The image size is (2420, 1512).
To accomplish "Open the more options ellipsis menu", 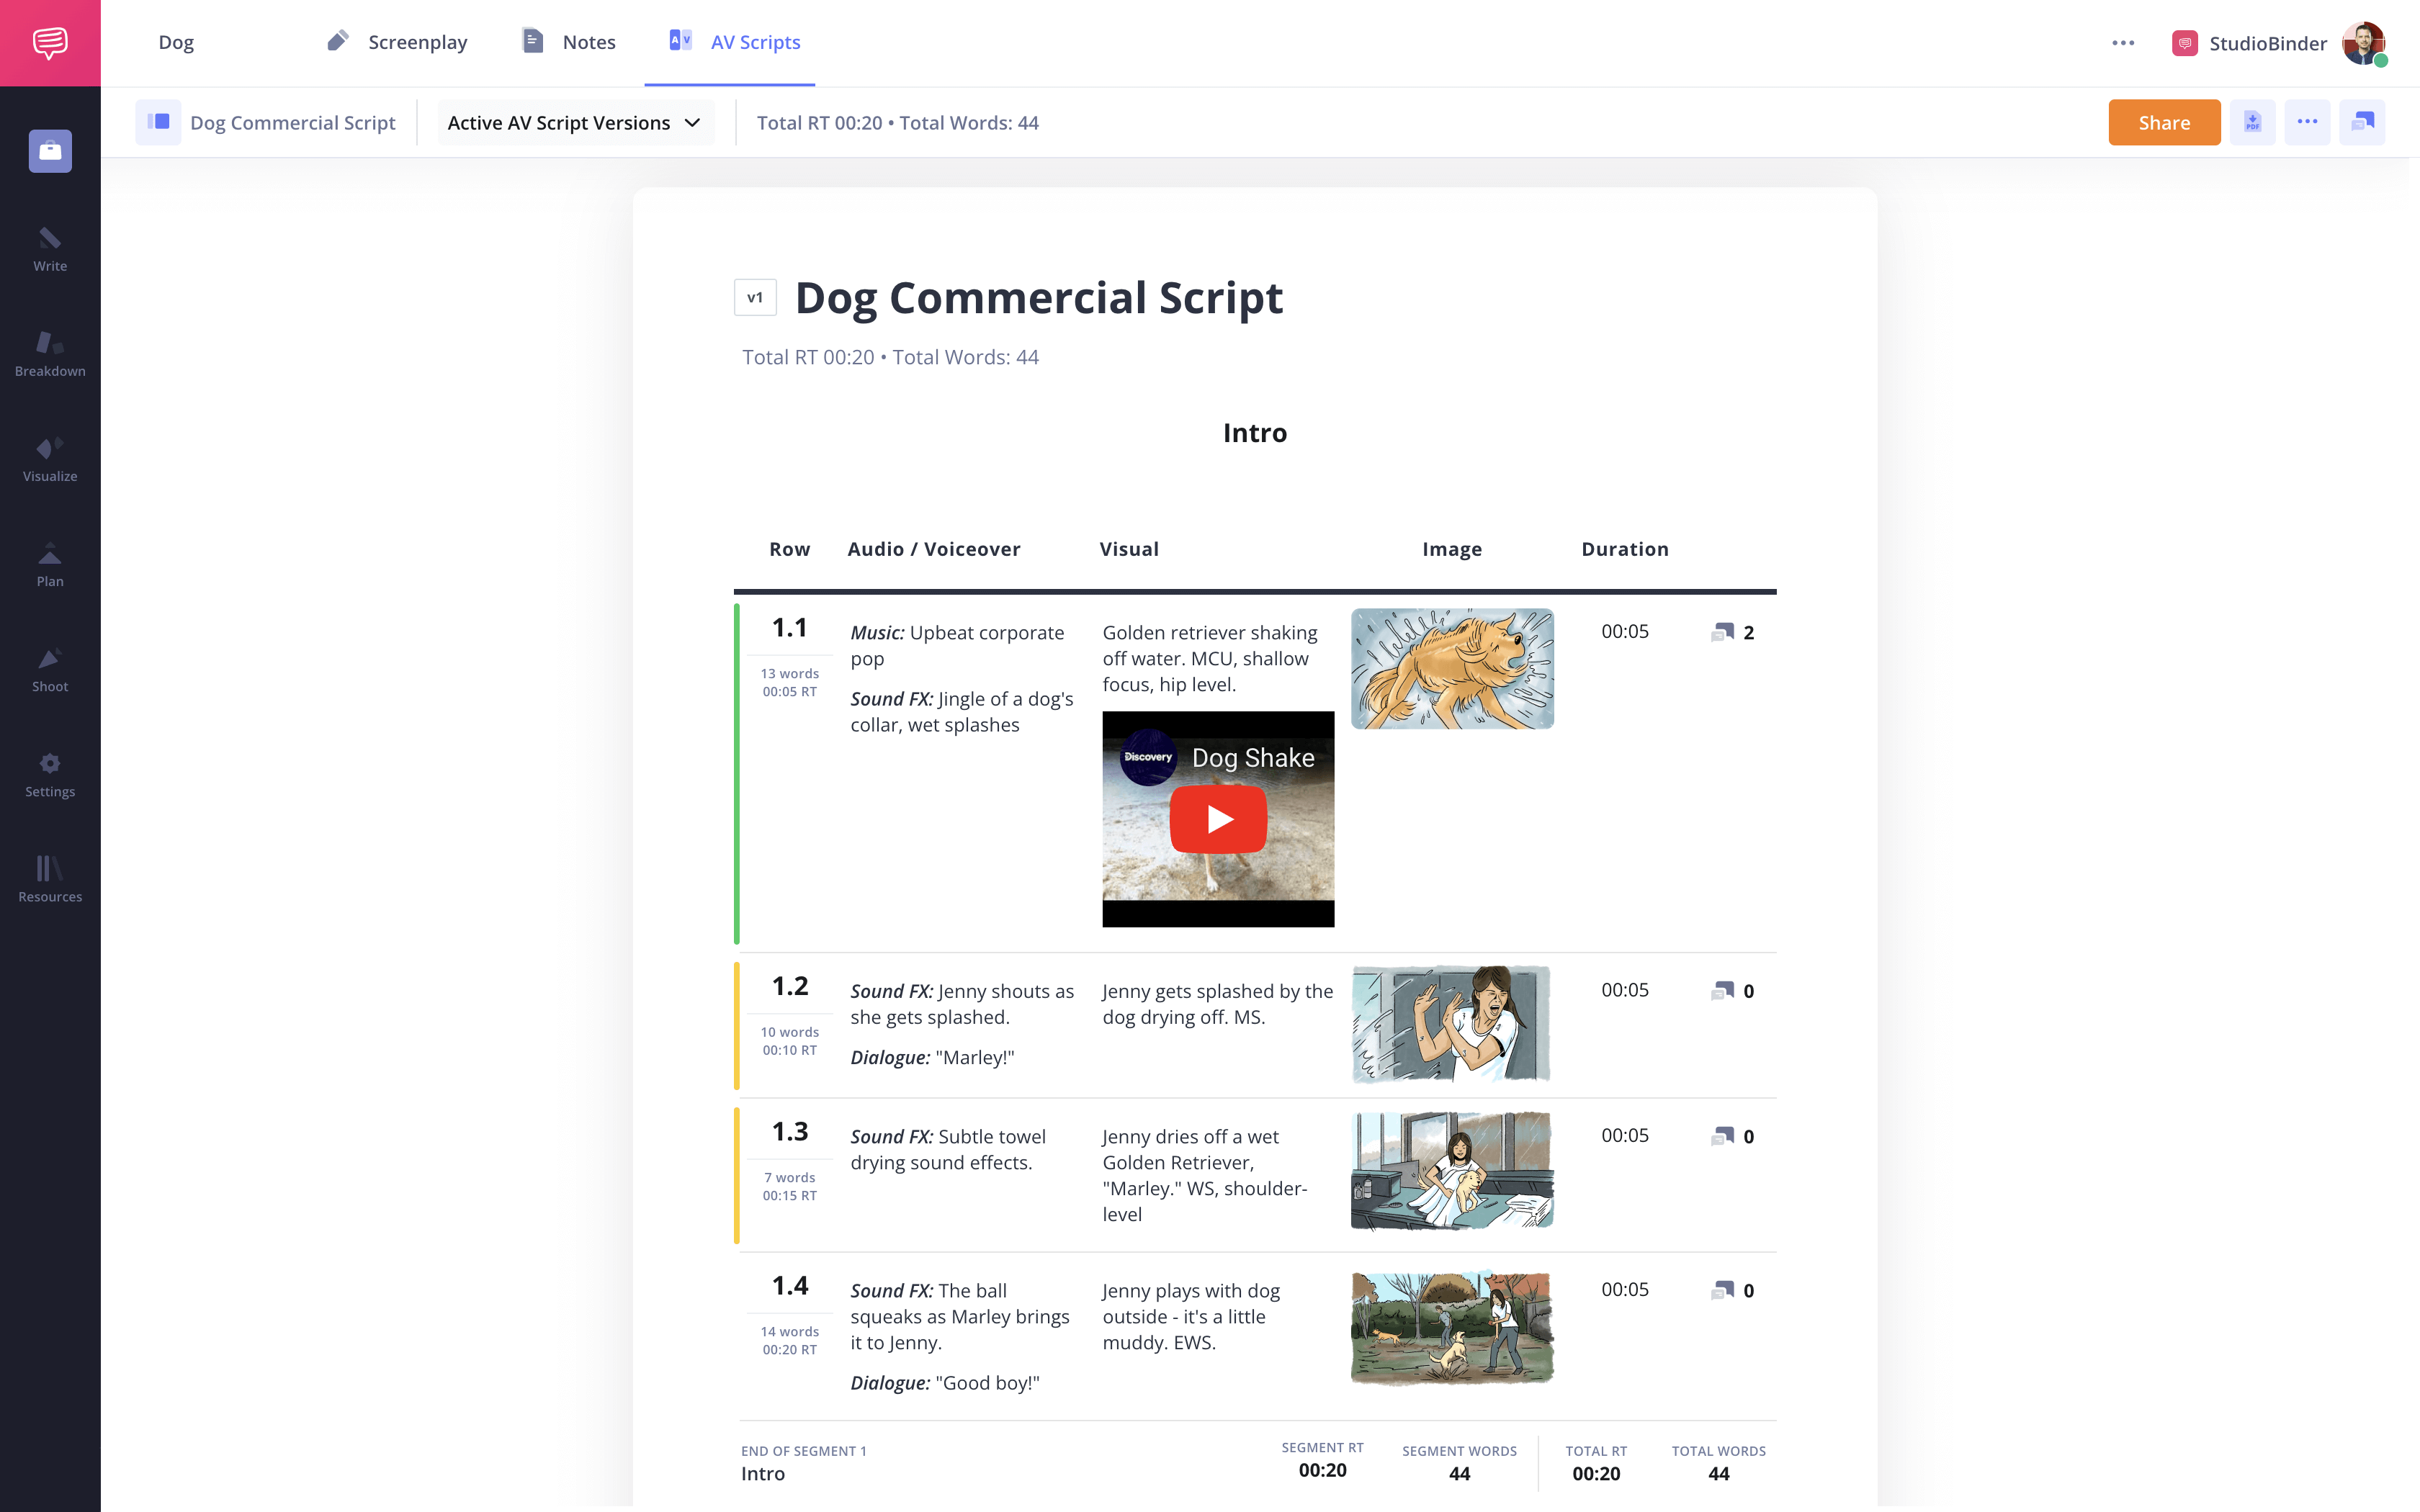I will click(2308, 122).
